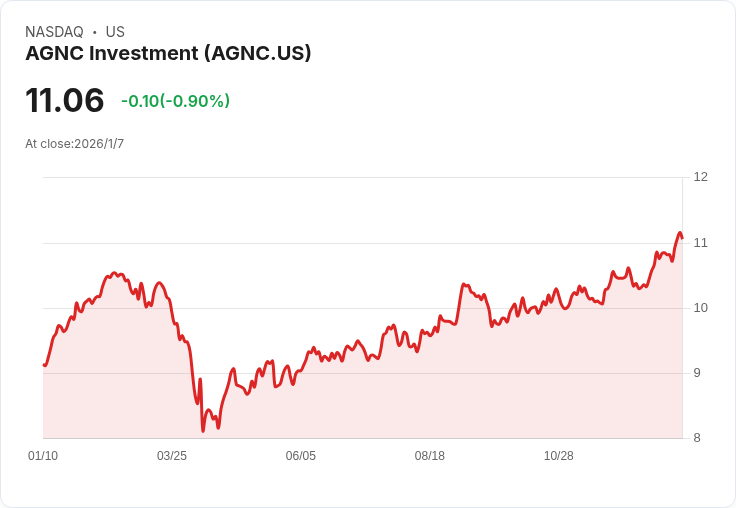Click the lowest dip on the price line

(203, 431)
